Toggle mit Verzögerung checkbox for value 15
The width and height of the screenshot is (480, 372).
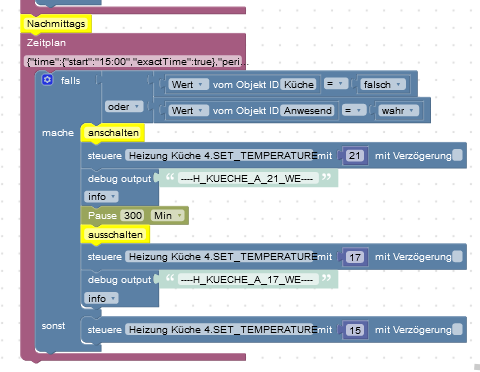coord(458,329)
